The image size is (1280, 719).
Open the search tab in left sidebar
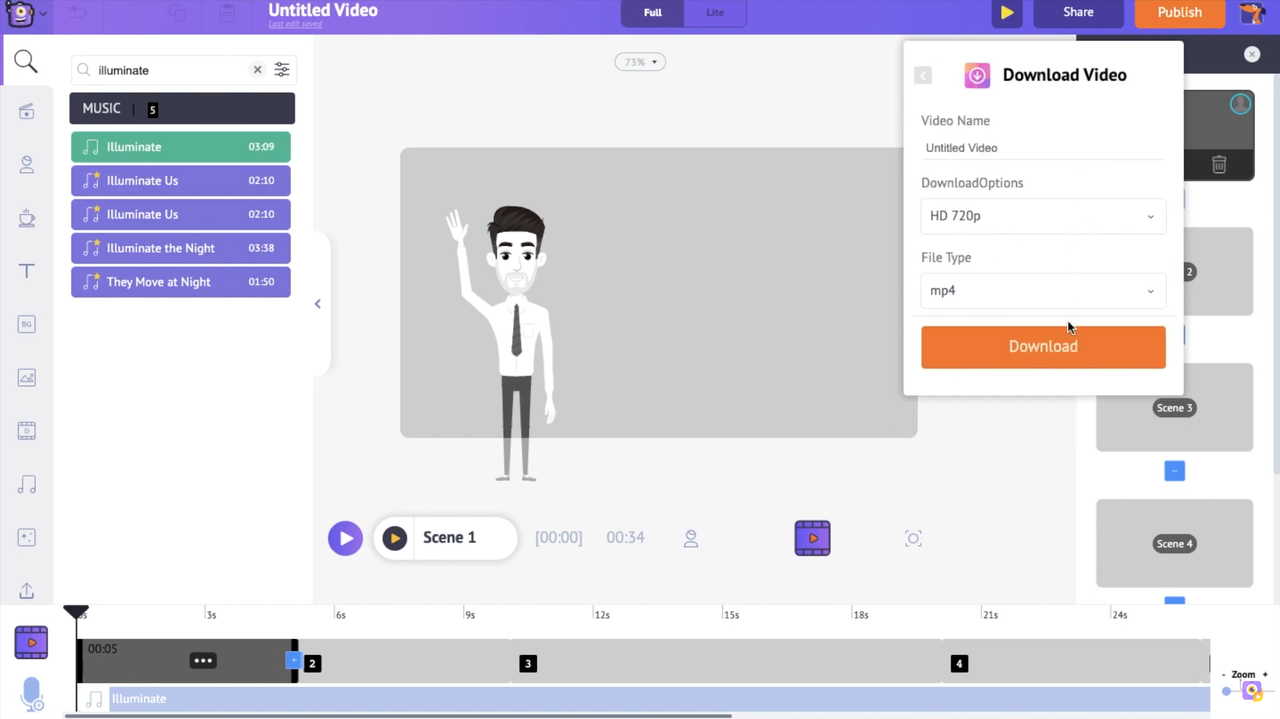tap(26, 62)
